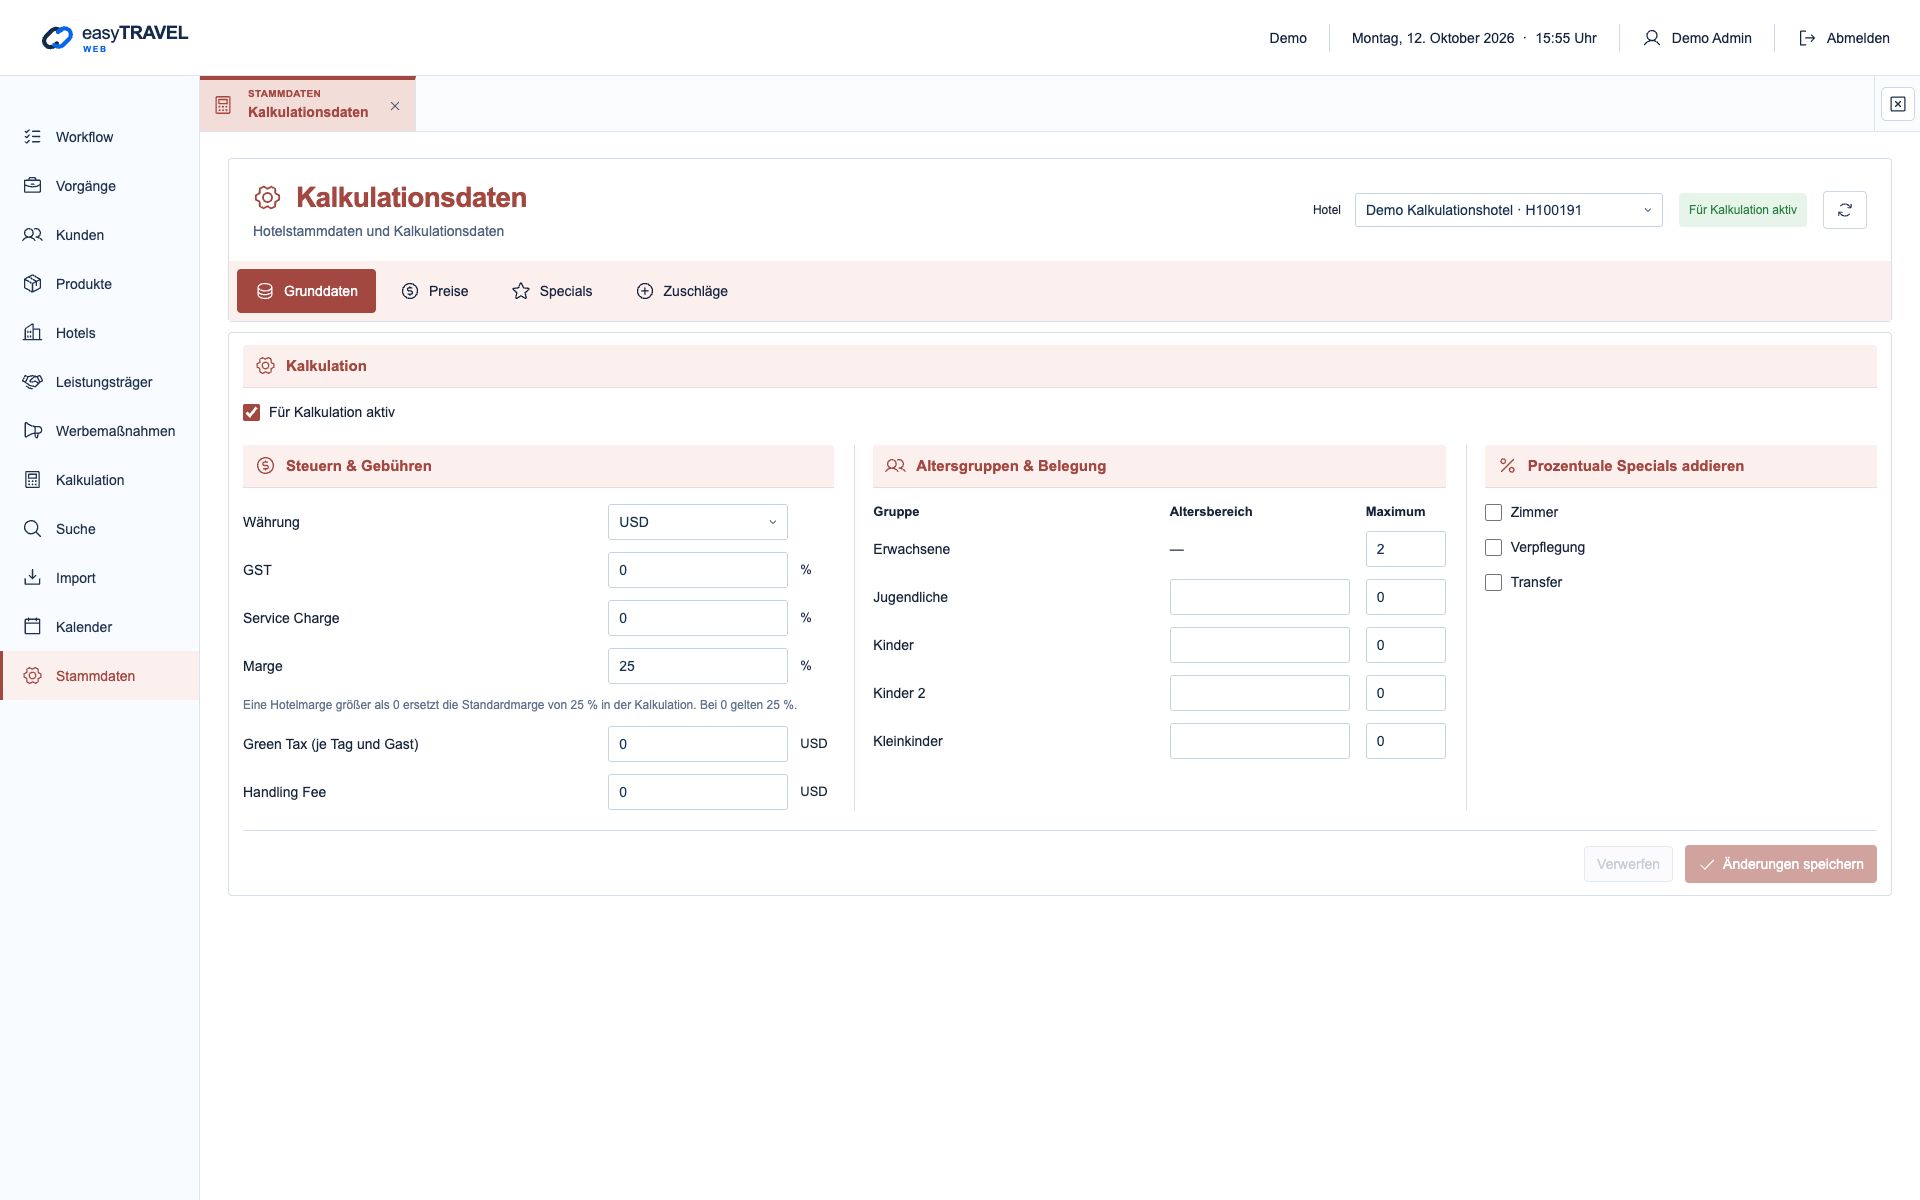
Task: Open Kalender calendar icon in sidebar
Action: 32,627
